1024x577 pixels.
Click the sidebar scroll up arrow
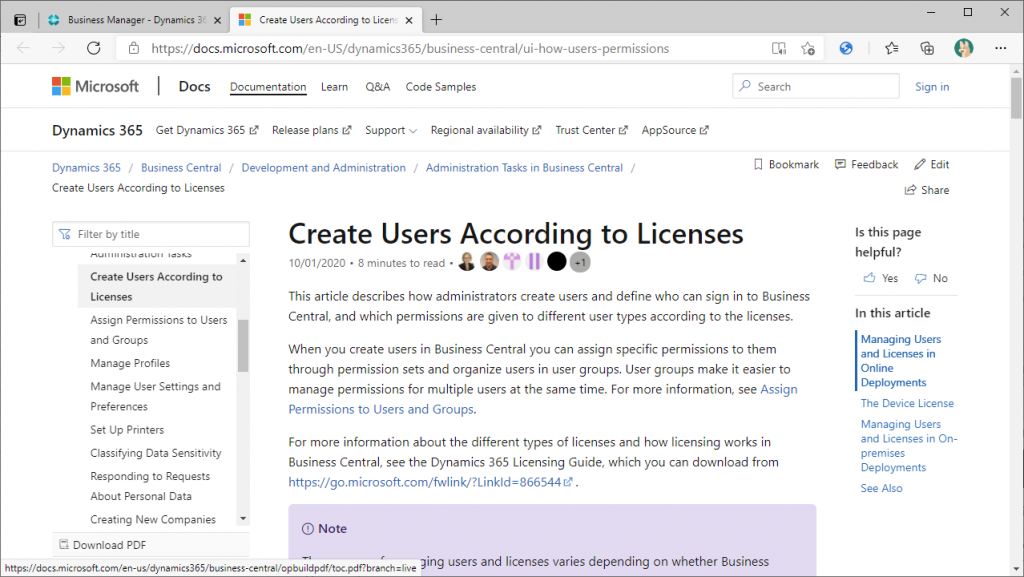tap(243, 260)
